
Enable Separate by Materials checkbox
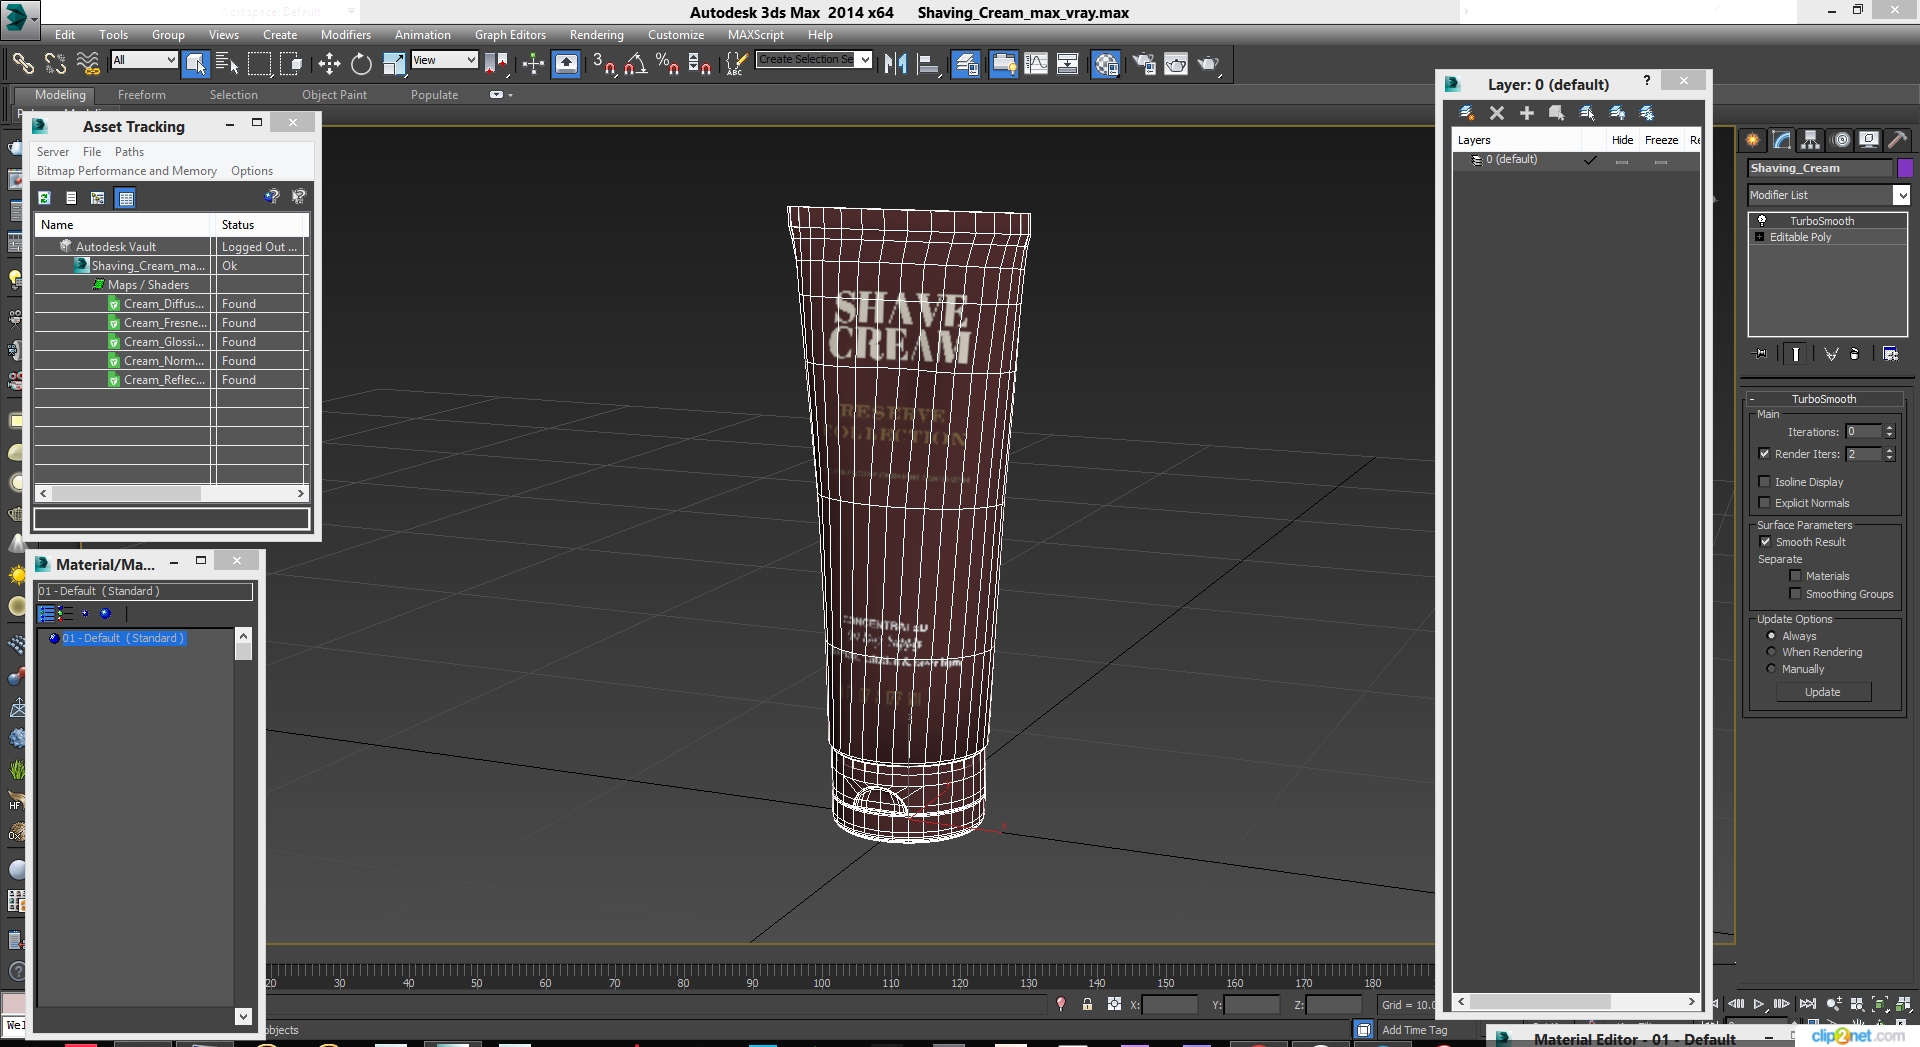(x=1795, y=576)
